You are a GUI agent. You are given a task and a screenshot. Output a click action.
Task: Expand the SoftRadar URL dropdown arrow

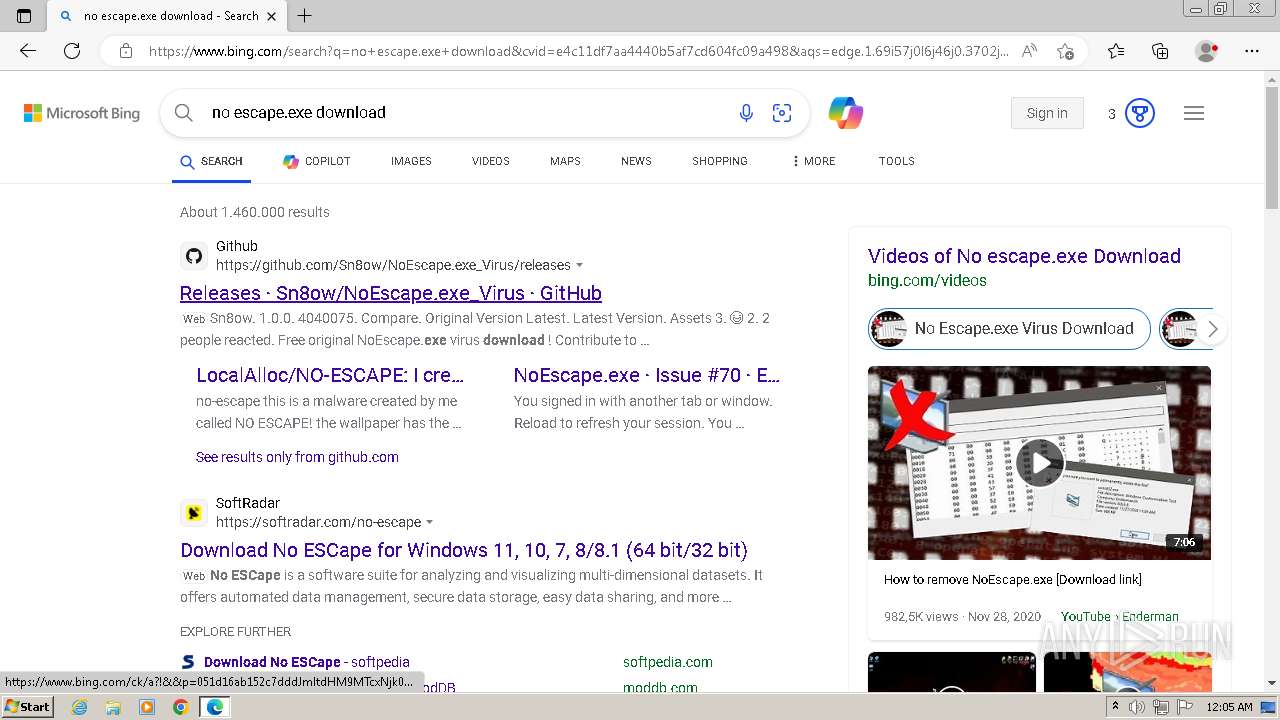[x=430, y=523]
